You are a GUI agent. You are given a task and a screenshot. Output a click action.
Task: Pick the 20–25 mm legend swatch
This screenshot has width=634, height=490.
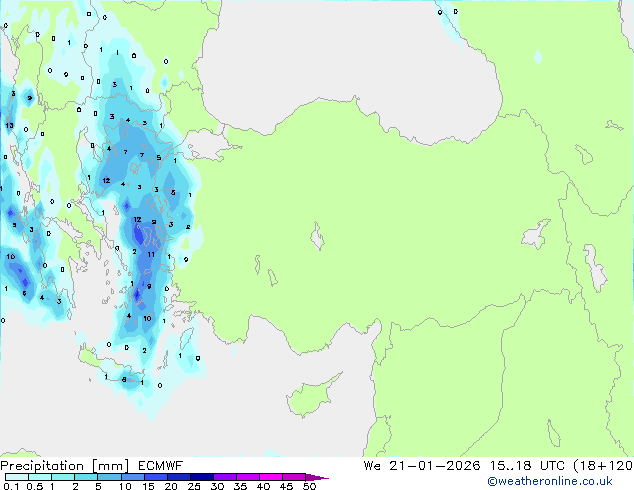coord(178,477)
